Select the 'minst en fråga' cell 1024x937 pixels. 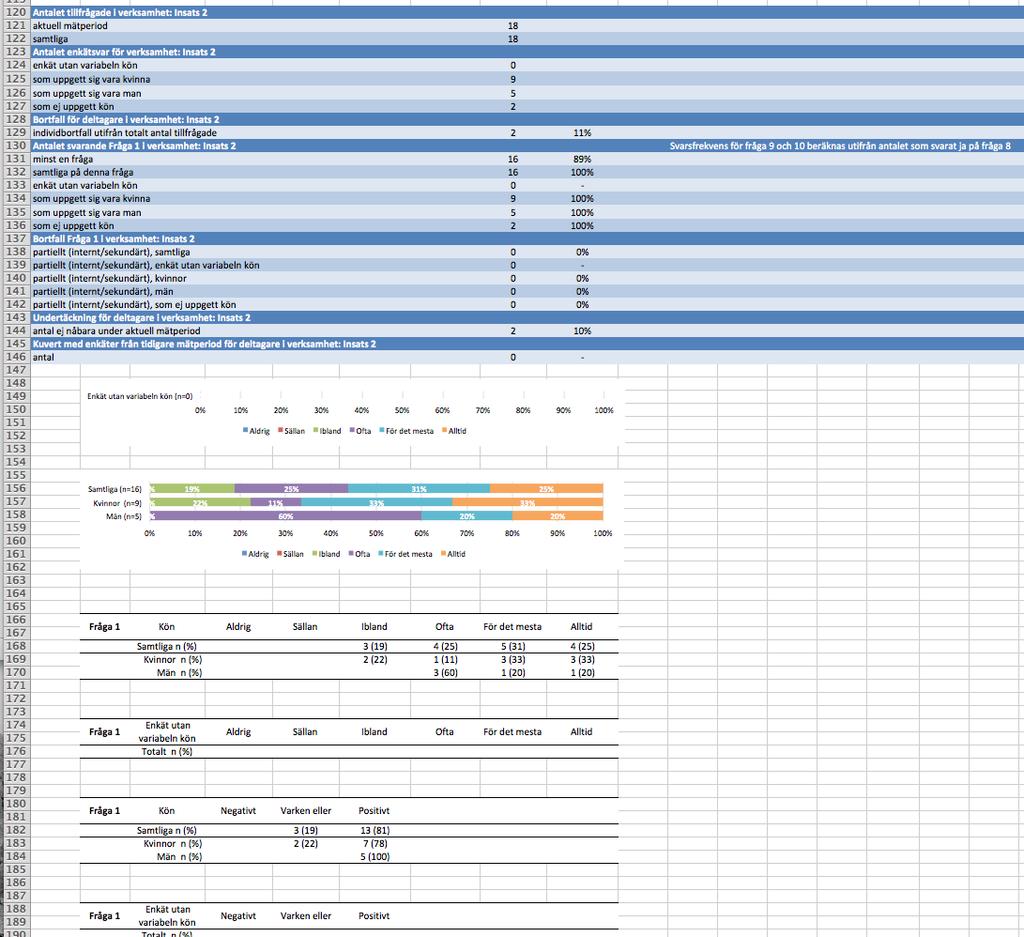63,159
